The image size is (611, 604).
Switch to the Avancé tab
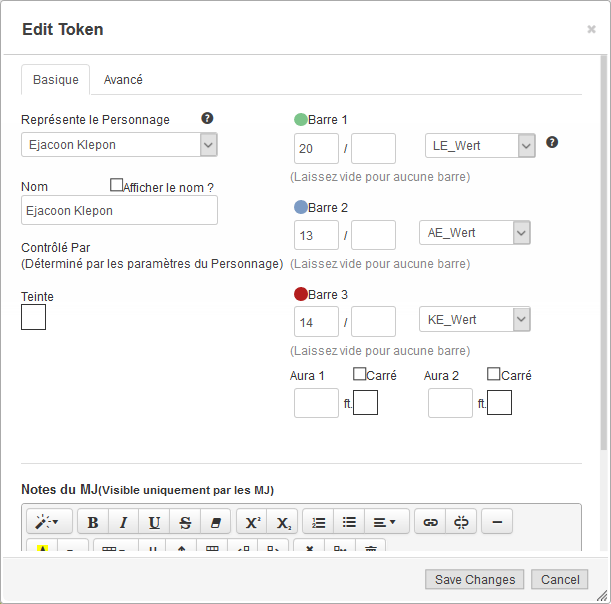123,80
